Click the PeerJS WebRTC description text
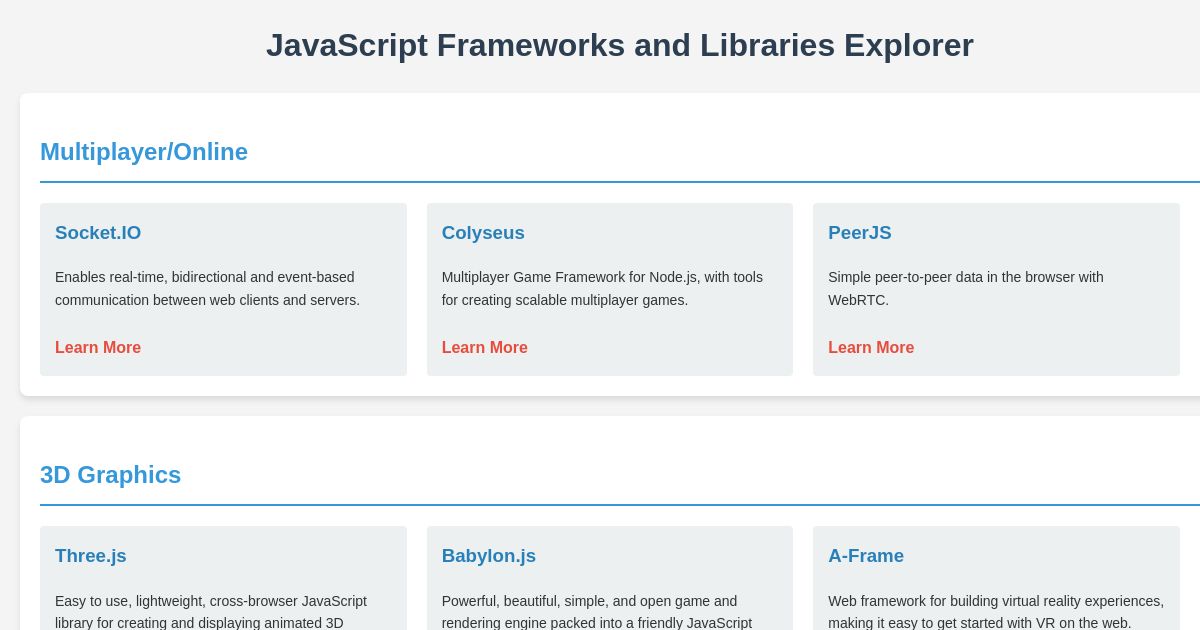This screenshot has height=630, width=1200. [965, 288]
